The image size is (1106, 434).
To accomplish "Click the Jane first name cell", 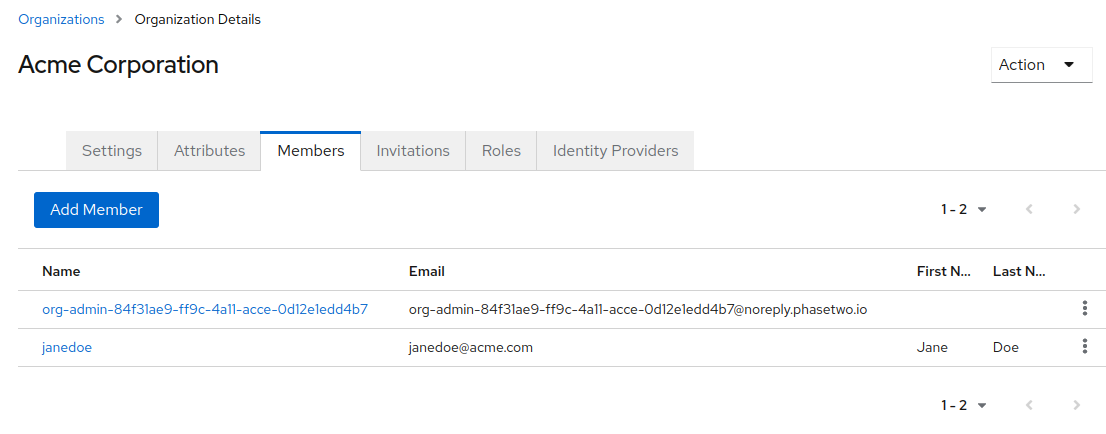I will click(x=932, y=347).
